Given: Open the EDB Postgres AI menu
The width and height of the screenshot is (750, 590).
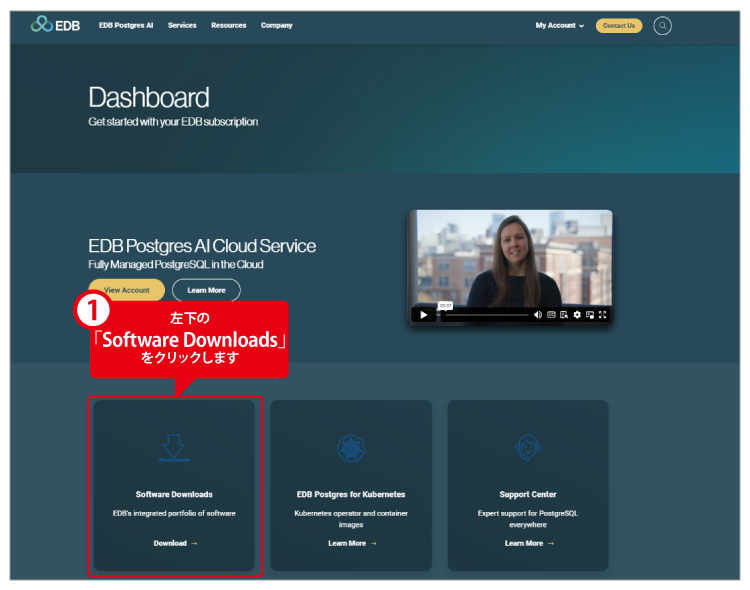Looking at the screenshot, I should click(126, 26).
